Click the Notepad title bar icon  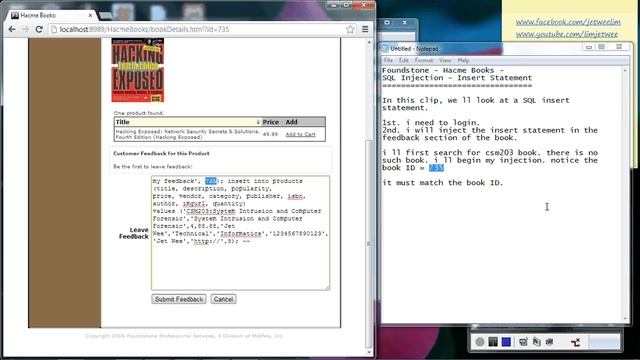[x=384, y=49]
